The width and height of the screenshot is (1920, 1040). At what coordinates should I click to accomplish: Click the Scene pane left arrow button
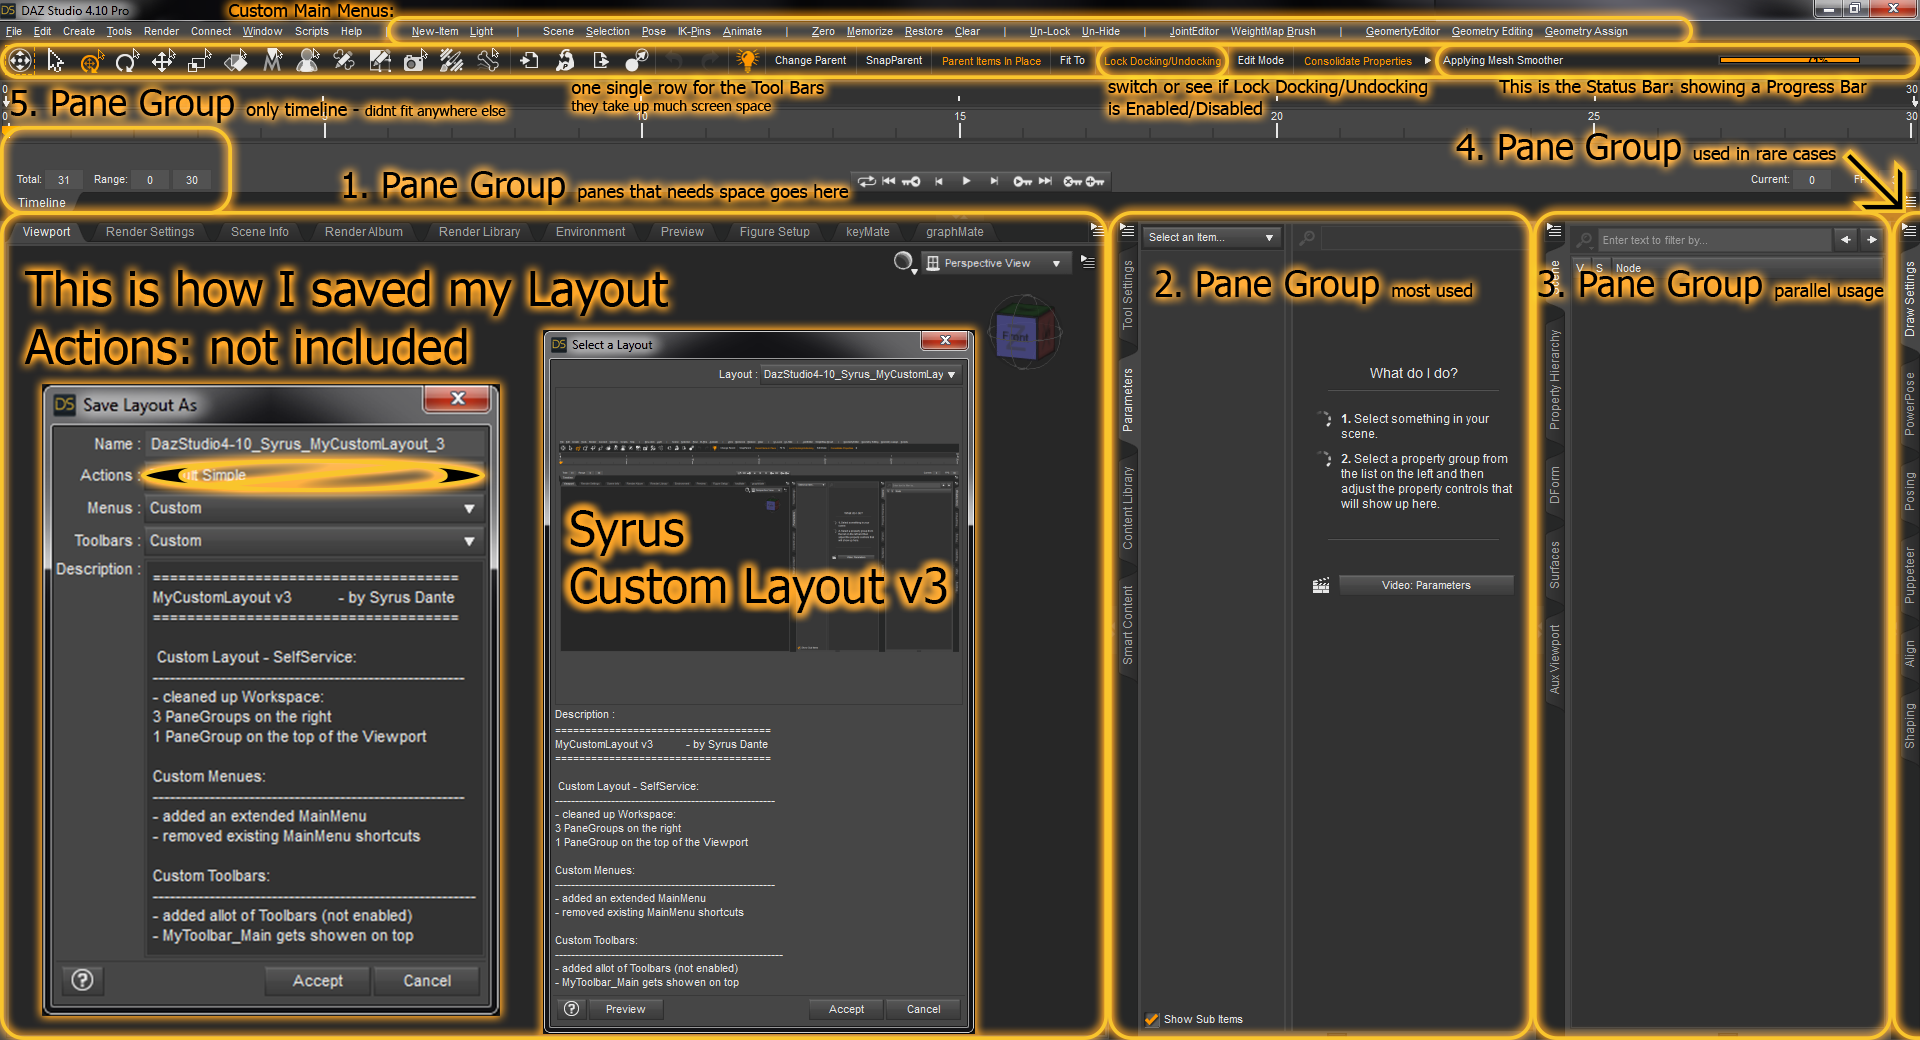(1846, 240)
